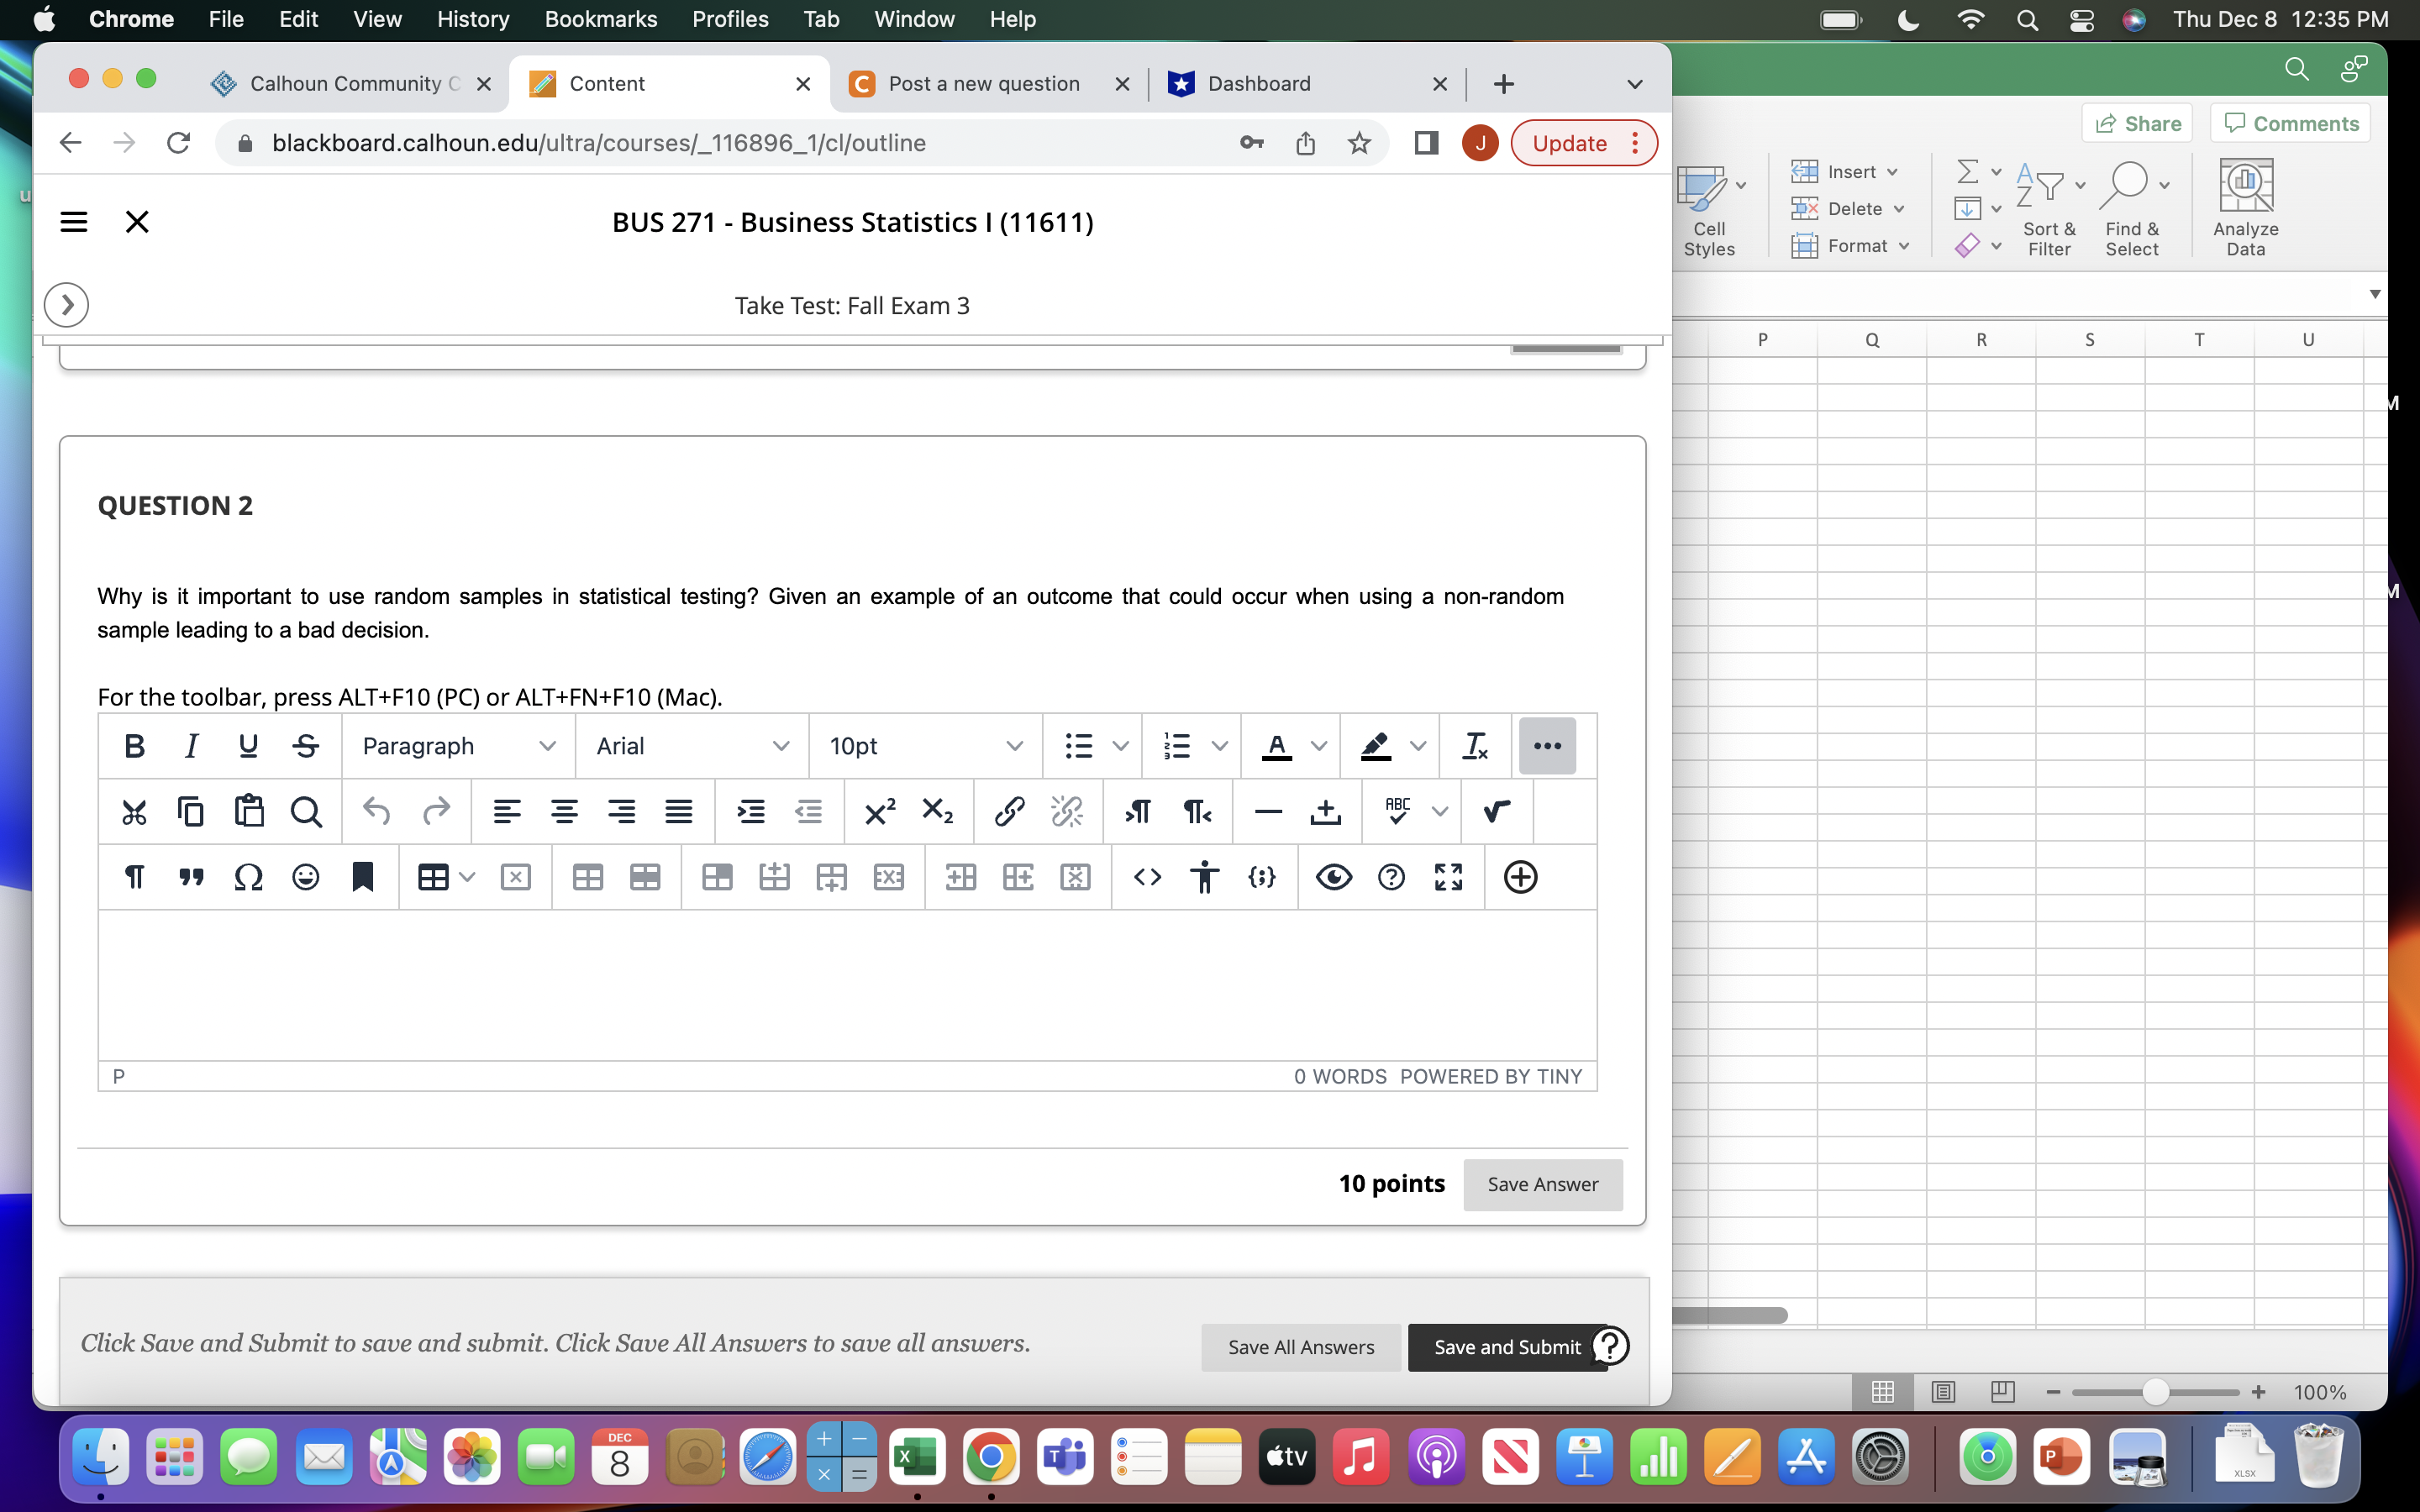Switch to the Dashboard tab

[x=1260, y=84]
